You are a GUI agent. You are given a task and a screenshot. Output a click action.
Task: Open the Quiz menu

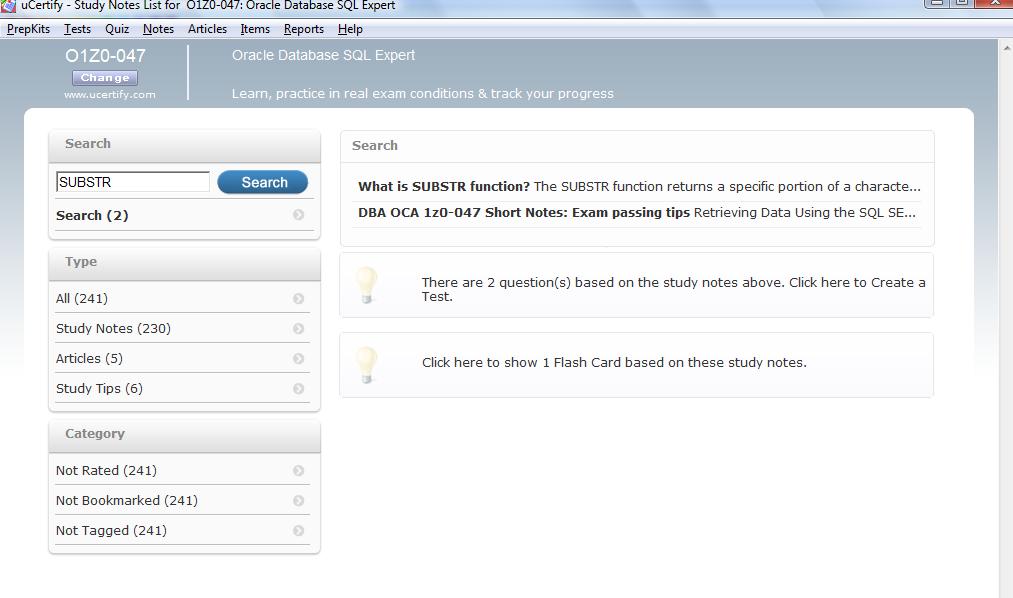(117, 29)
